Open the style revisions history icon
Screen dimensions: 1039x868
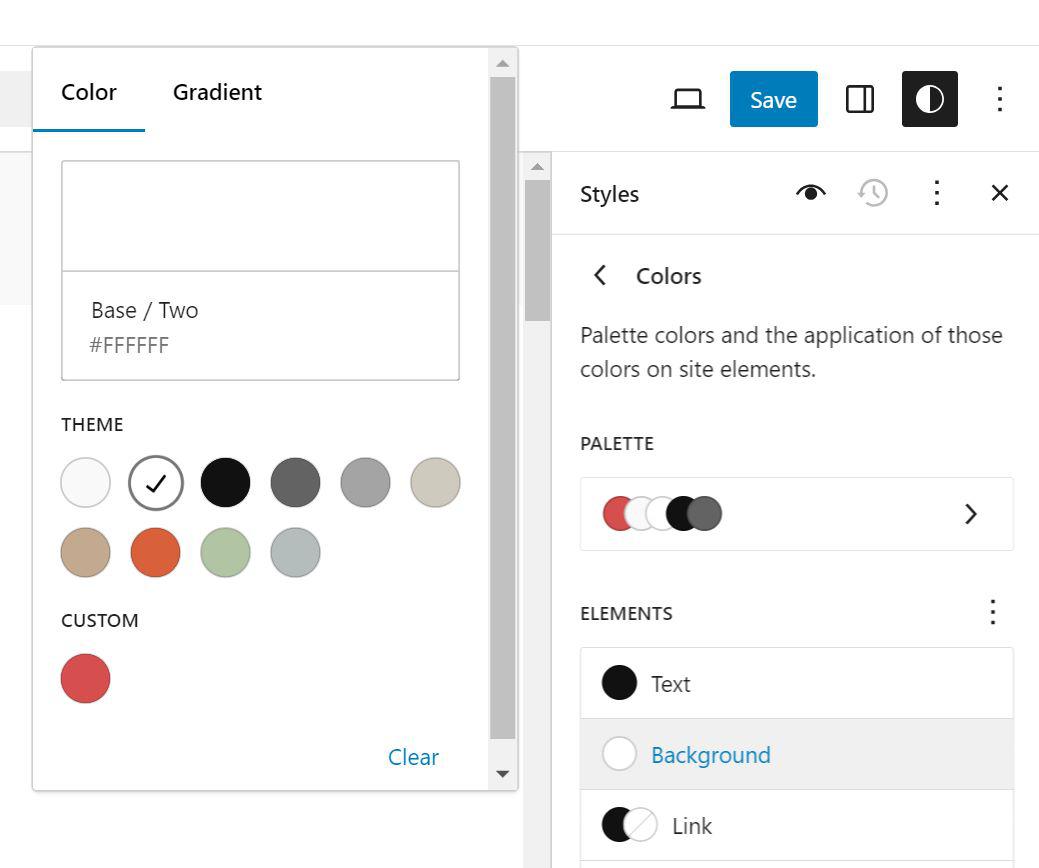(873, 193)
